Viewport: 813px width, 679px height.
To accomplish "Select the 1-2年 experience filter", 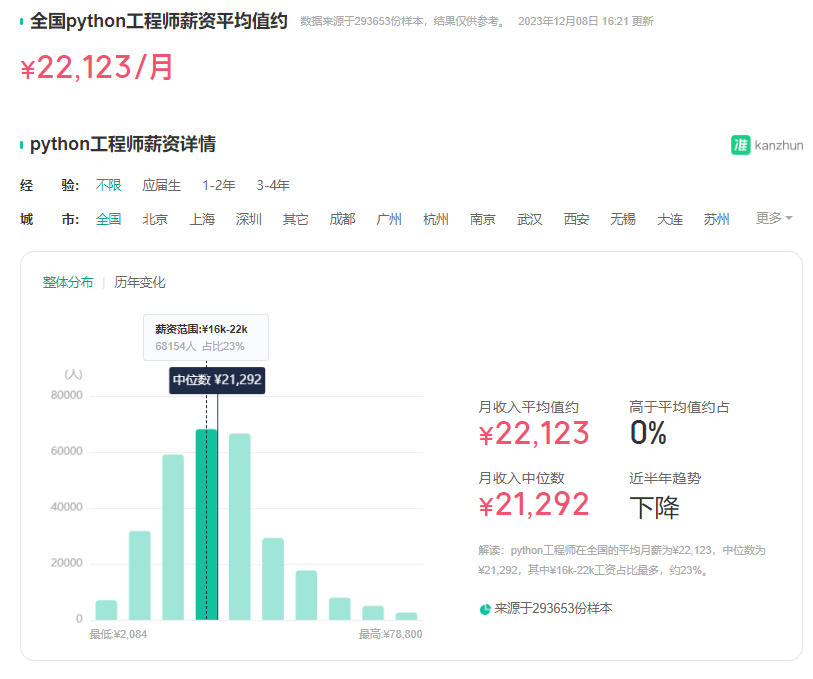I will click(218, 185).
